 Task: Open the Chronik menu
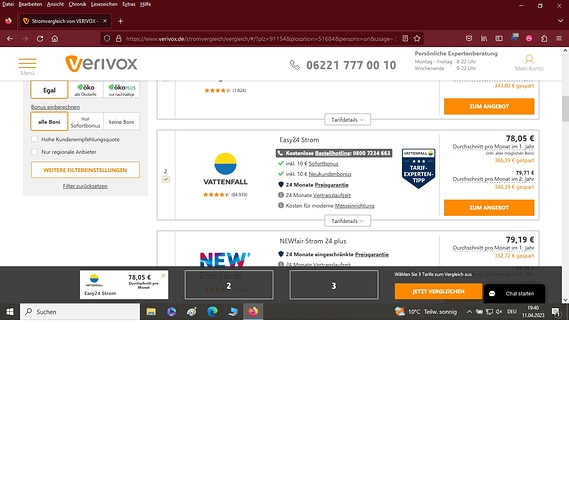point(77,4)
